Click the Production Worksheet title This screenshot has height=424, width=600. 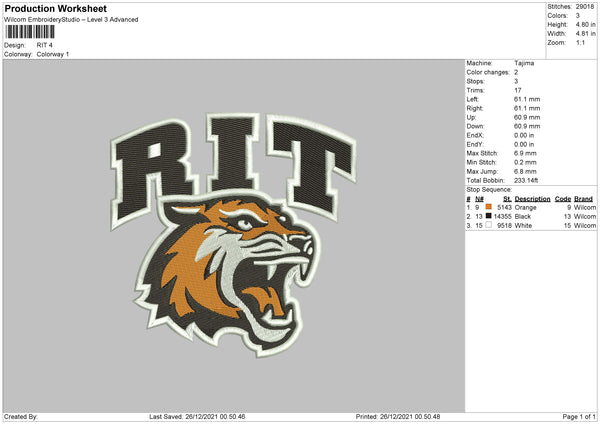(55, 8)
